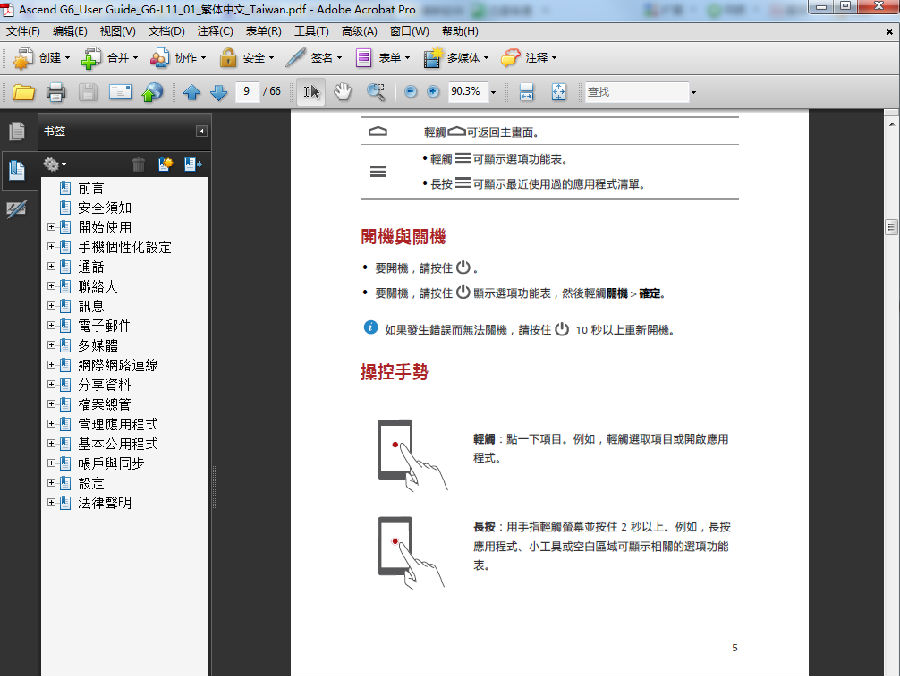Click the zoom in plus button
The height and width of the screenshot is (676, 900).
(433, 92)
